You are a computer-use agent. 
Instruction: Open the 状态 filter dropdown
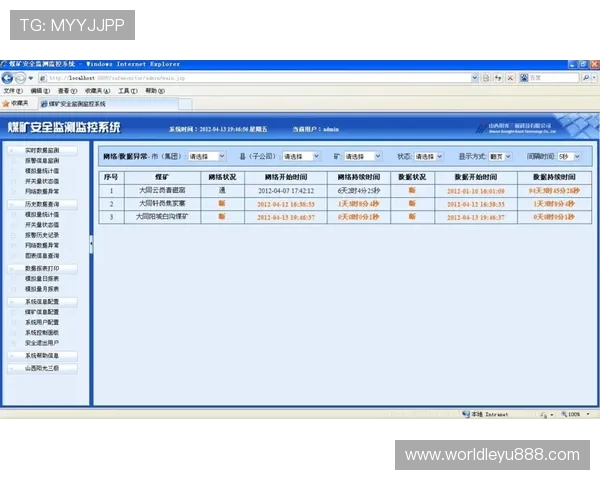(x=429, y=156)
